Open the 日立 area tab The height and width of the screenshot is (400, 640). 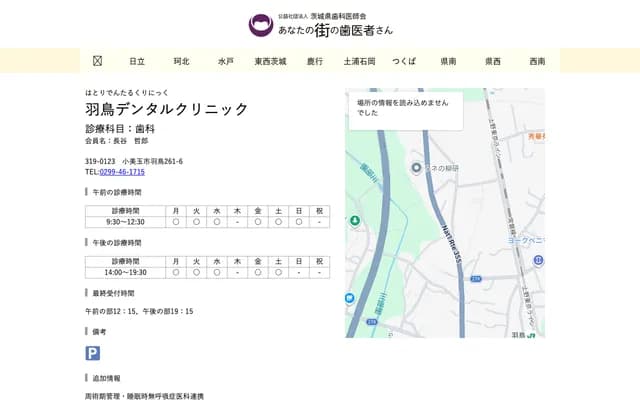137,61
